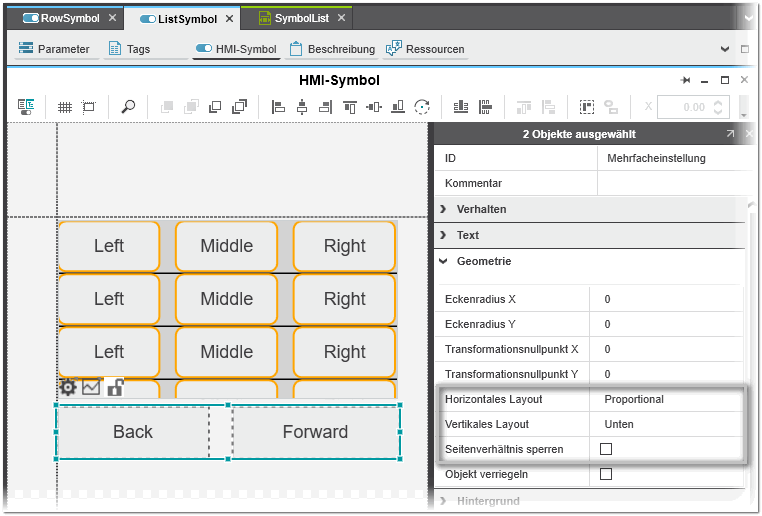Click the gear settings icon on canvas
This screenshot has height=516, width=762.
[x=68, y=388]
